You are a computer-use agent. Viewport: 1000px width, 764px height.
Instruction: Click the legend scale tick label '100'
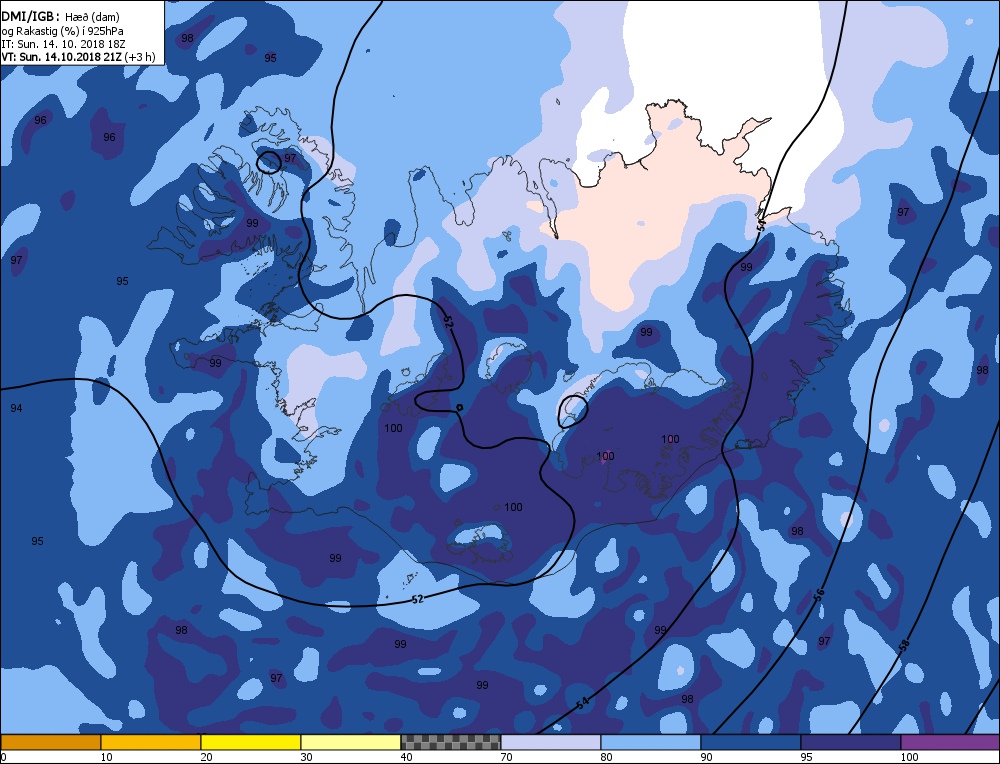[909, 757]
